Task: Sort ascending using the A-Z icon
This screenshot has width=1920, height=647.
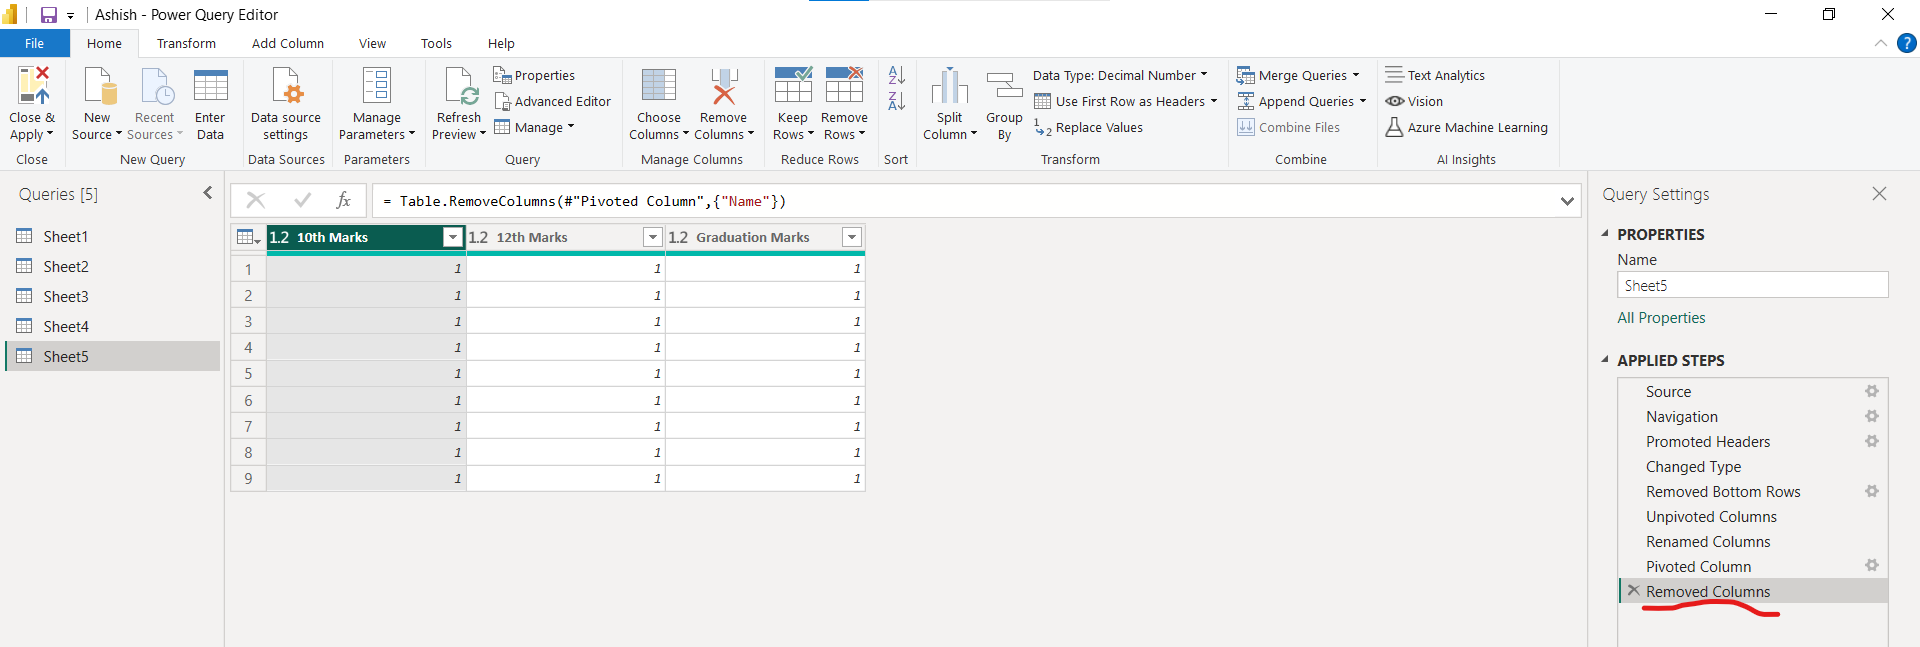Action: click(897, 76)
